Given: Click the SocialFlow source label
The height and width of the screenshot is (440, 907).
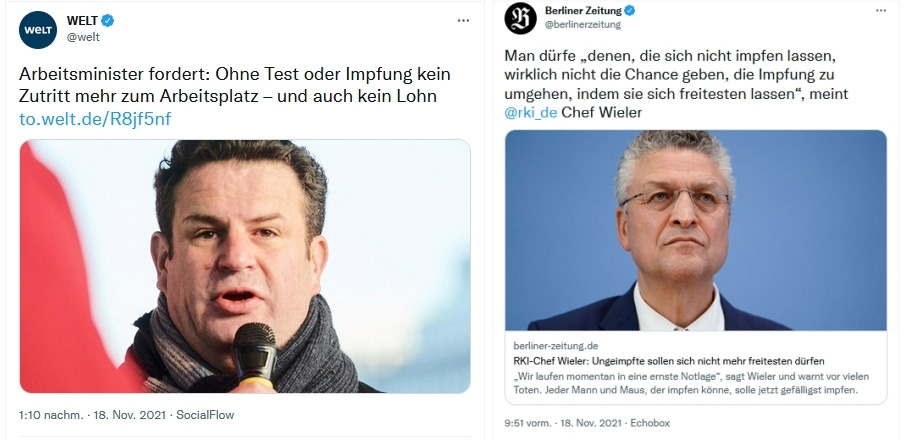Looking at the screenshot, I should click(x=205, y=415).
